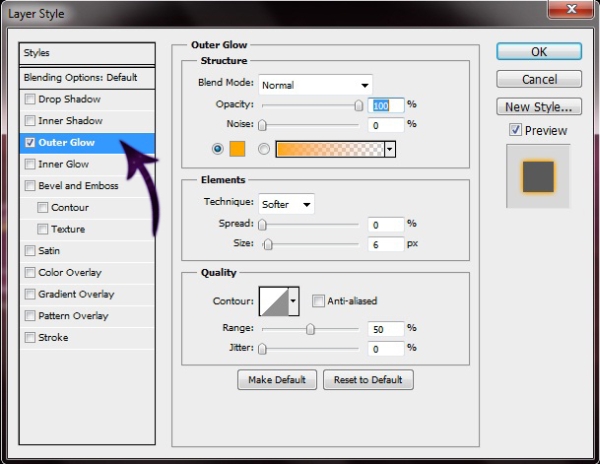600x464 pixels.
Task: Click the OK button
Action: click(538, 52)
